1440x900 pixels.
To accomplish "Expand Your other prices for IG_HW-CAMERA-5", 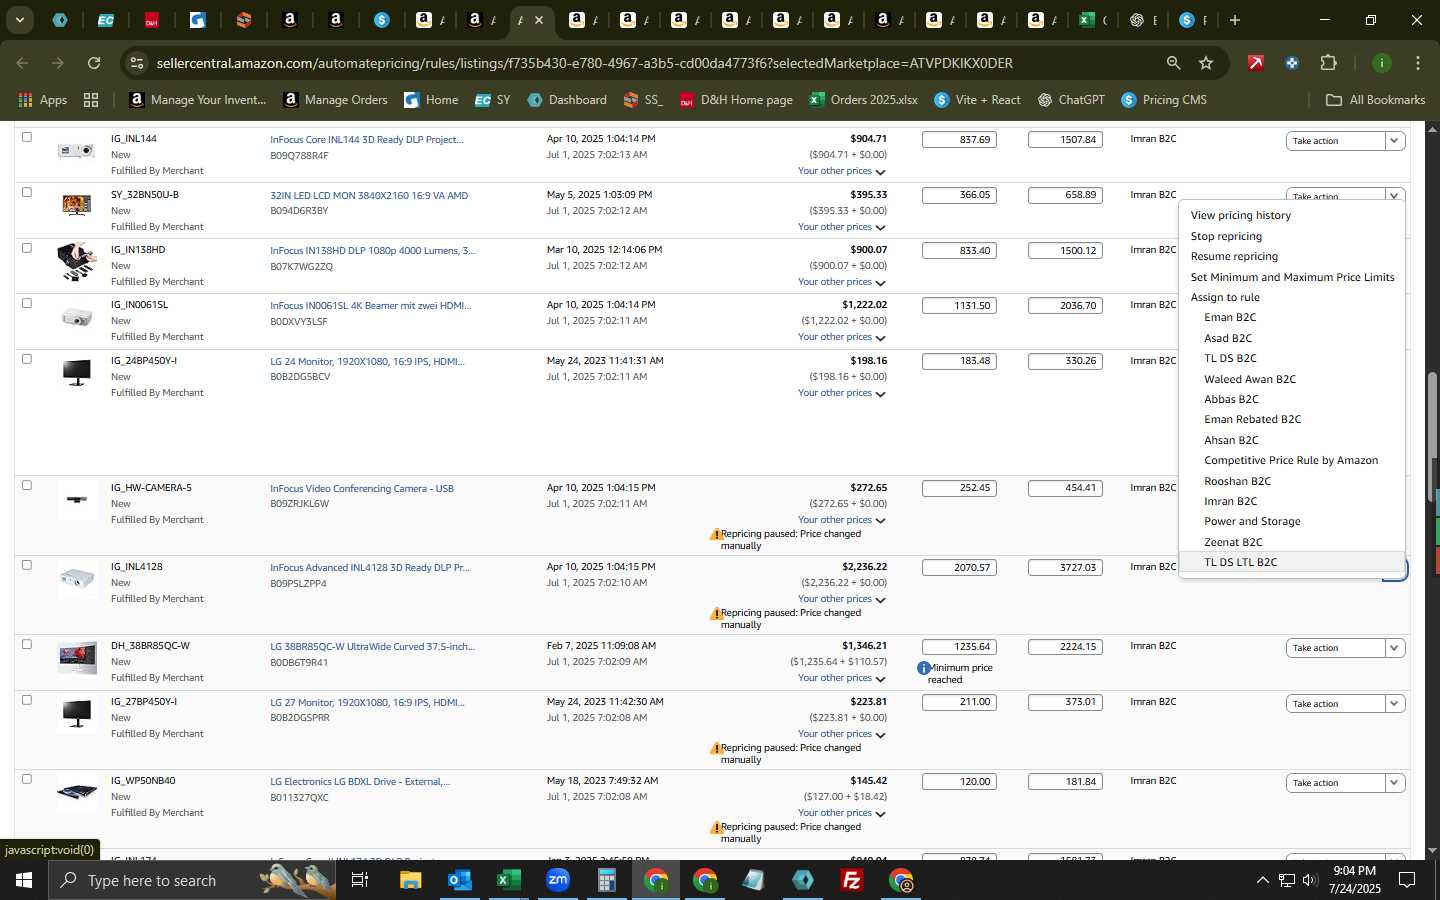I will [841, 520].
